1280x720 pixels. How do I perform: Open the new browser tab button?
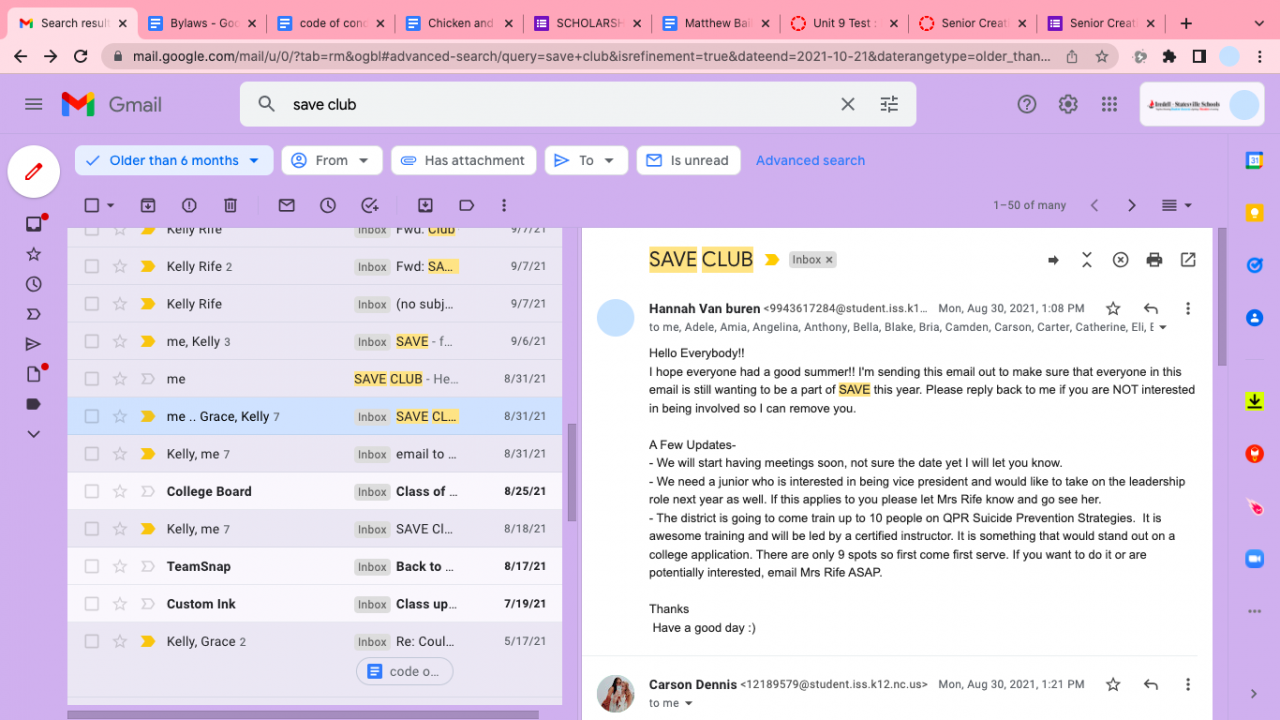pos(1186,23)
